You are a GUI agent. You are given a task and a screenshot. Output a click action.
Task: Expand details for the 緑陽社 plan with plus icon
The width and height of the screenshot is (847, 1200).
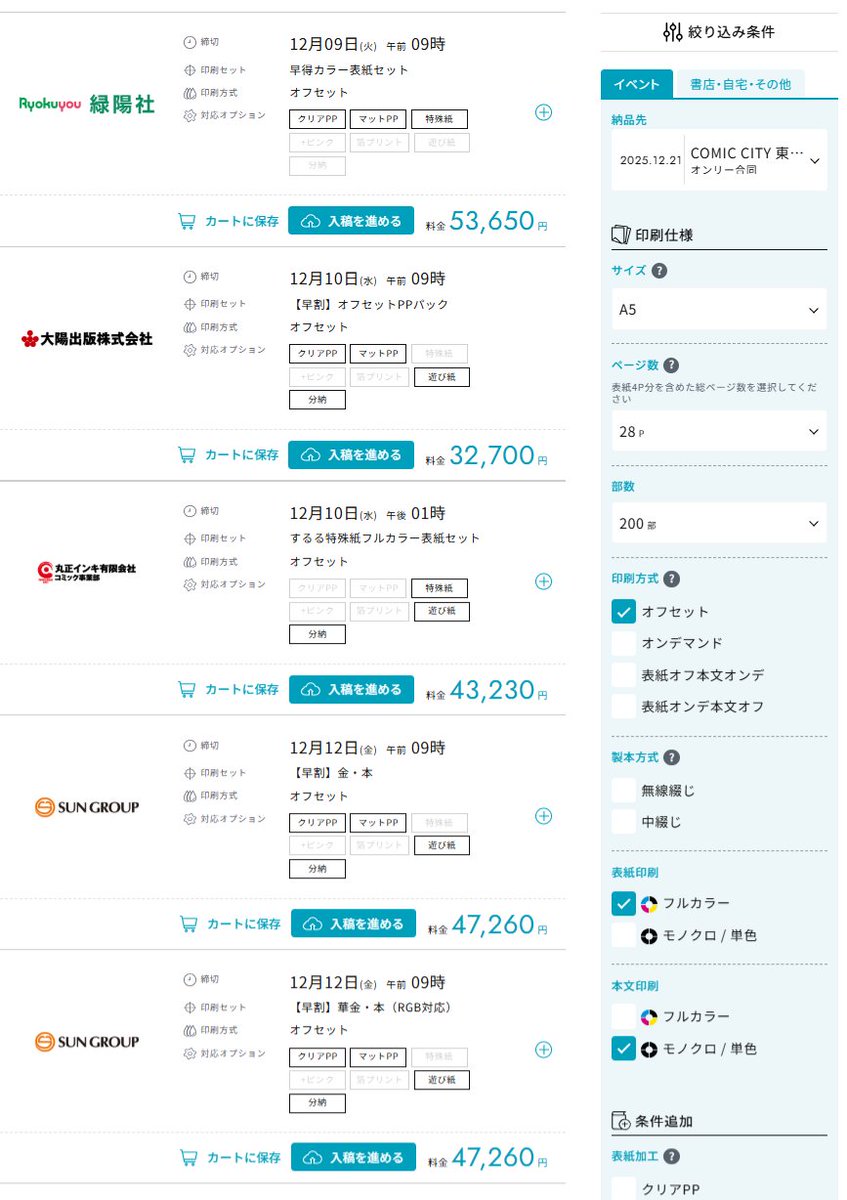(543, 112)
